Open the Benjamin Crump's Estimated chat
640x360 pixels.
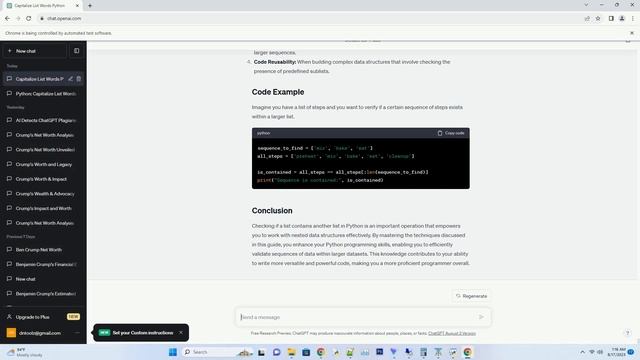pos(43,293)
